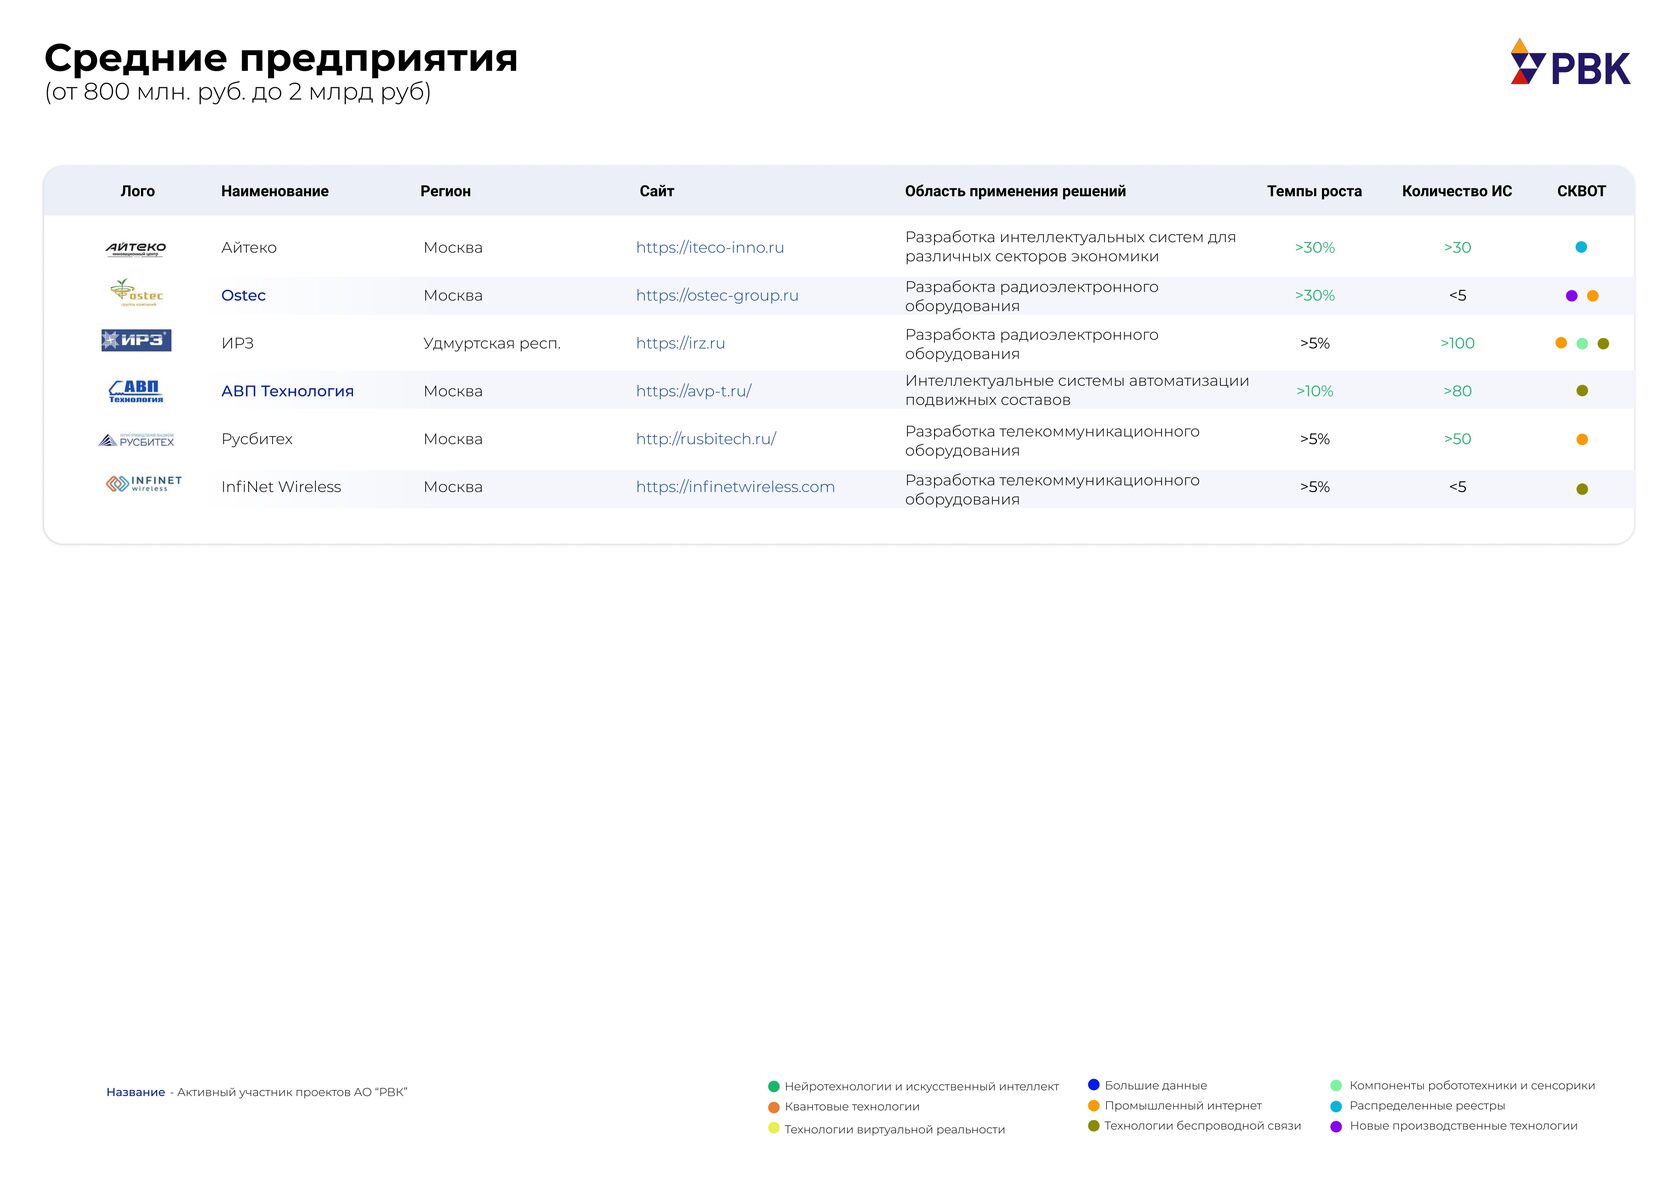
Task: Click the РВК logo in the corner
Action: [x=1570, y=62]
